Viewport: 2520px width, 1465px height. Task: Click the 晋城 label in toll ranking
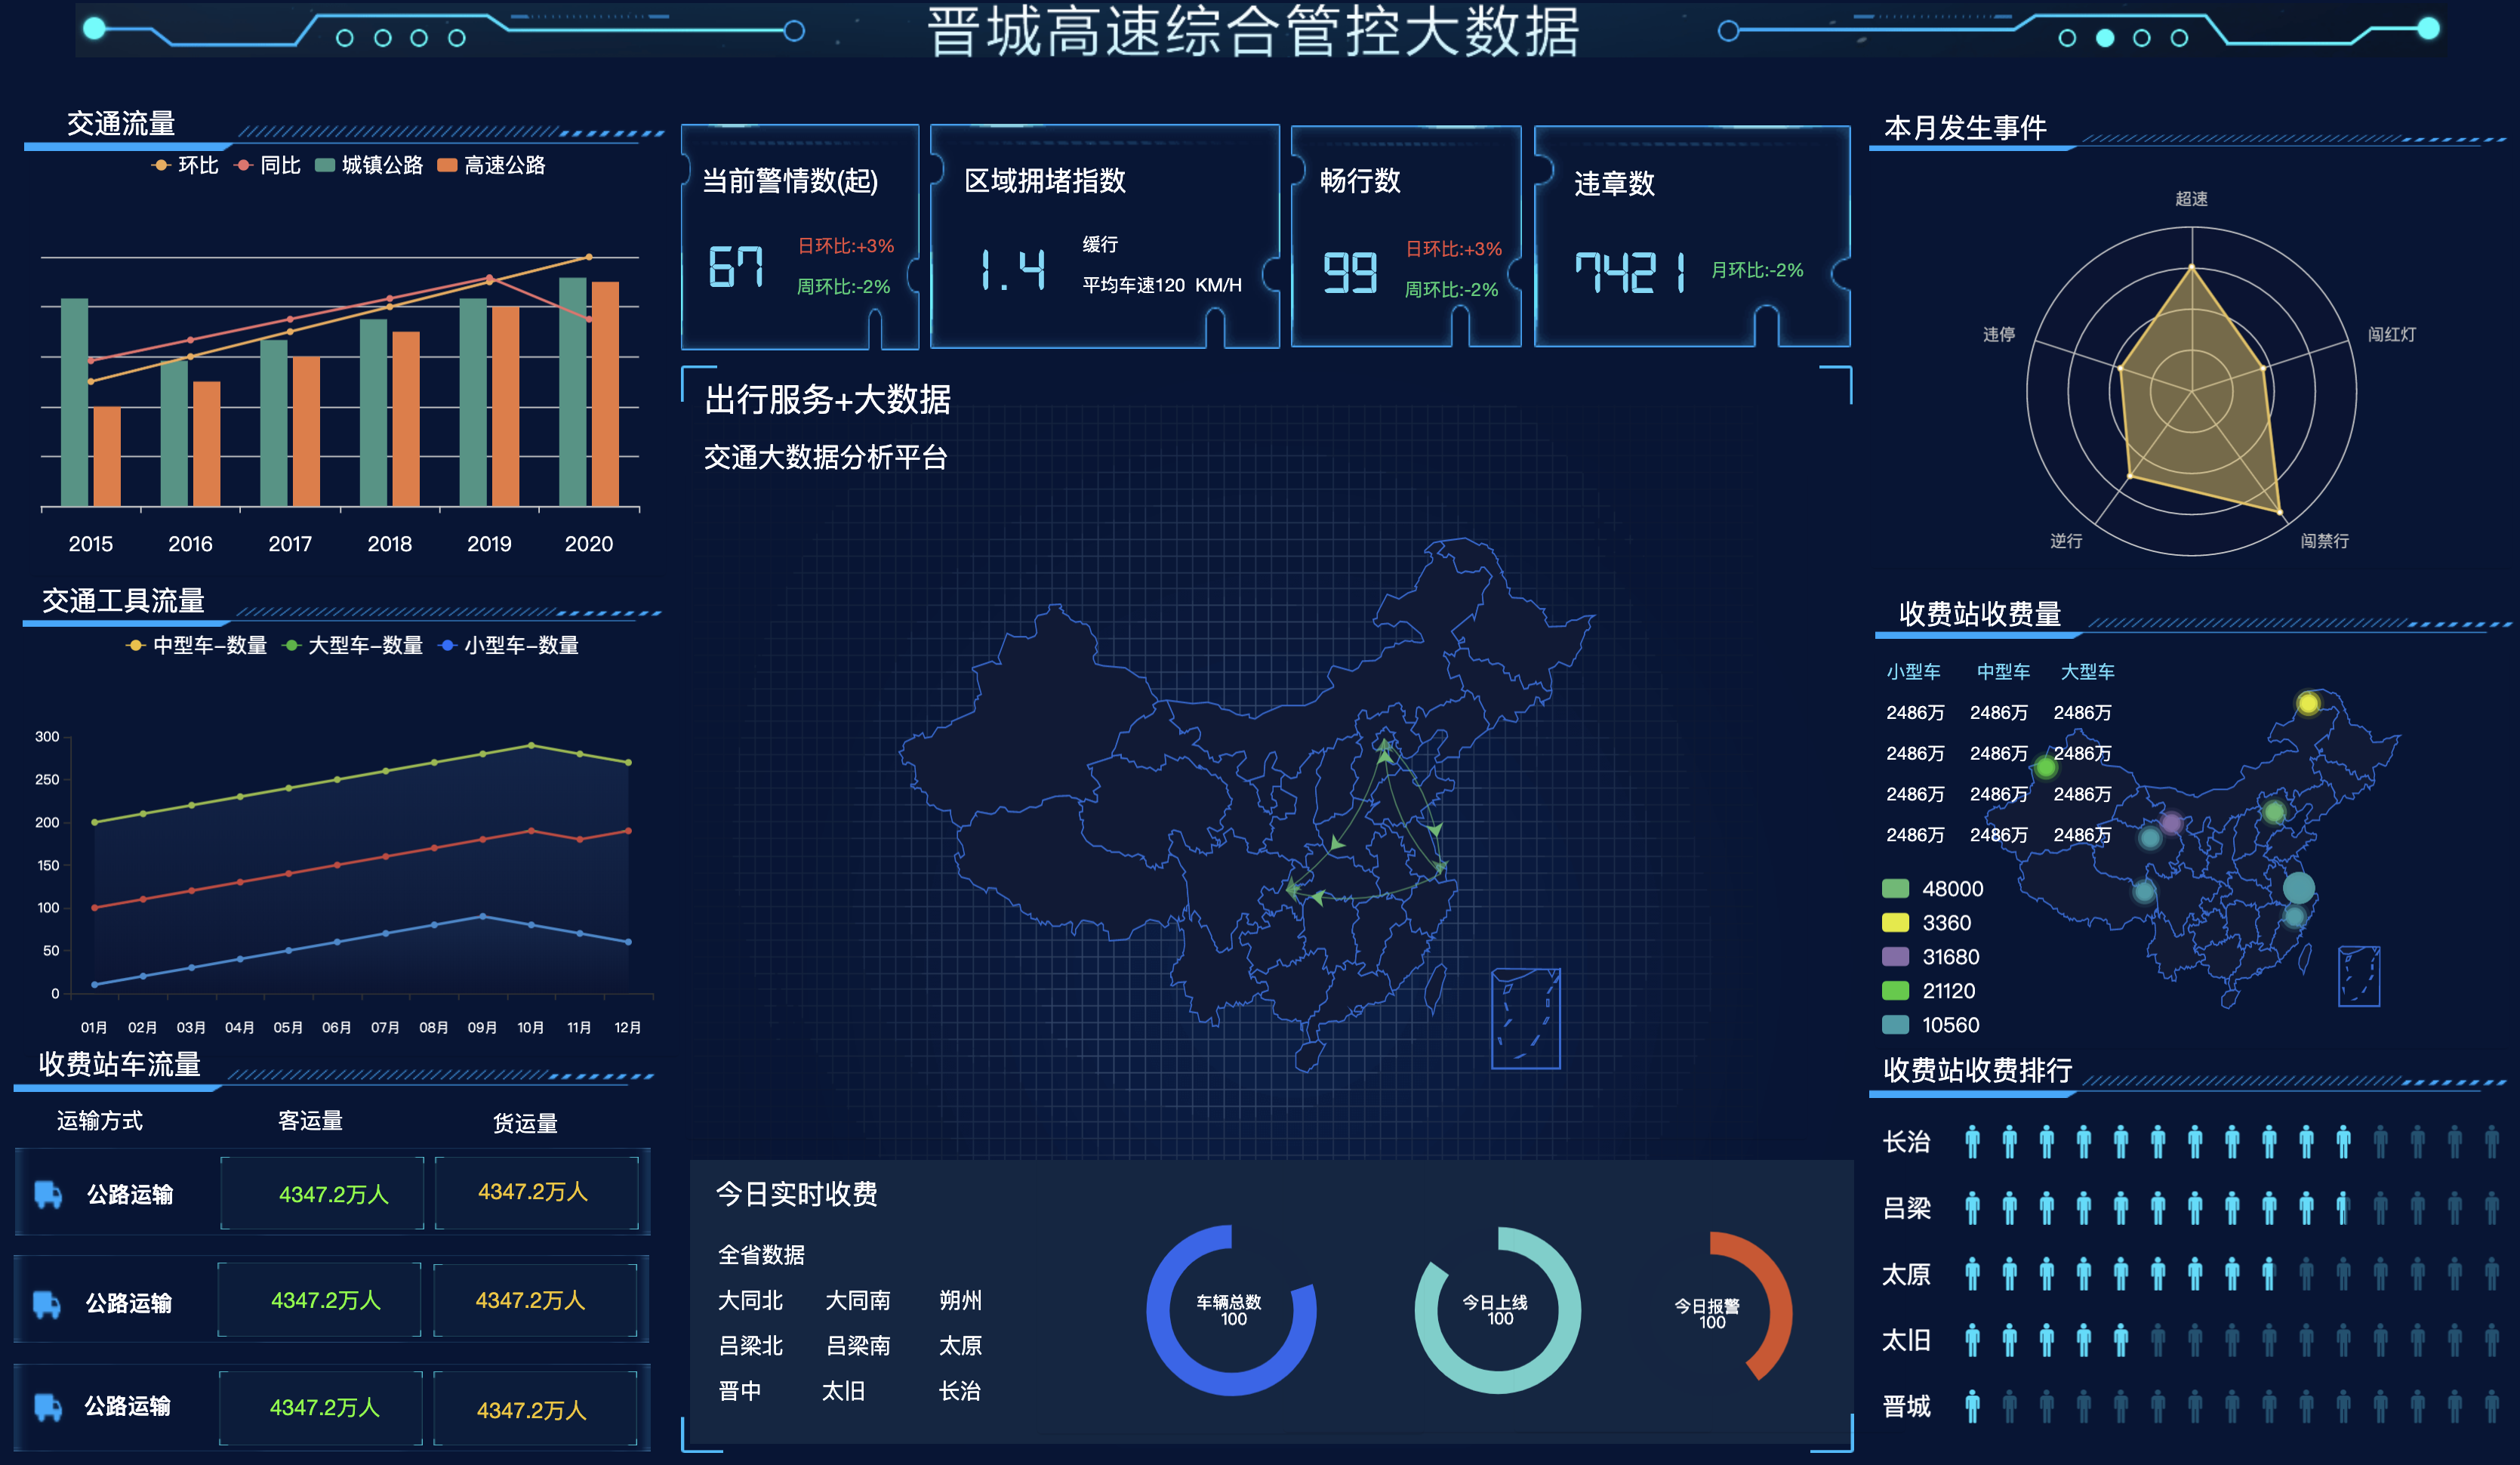tap(1906, 1406)
